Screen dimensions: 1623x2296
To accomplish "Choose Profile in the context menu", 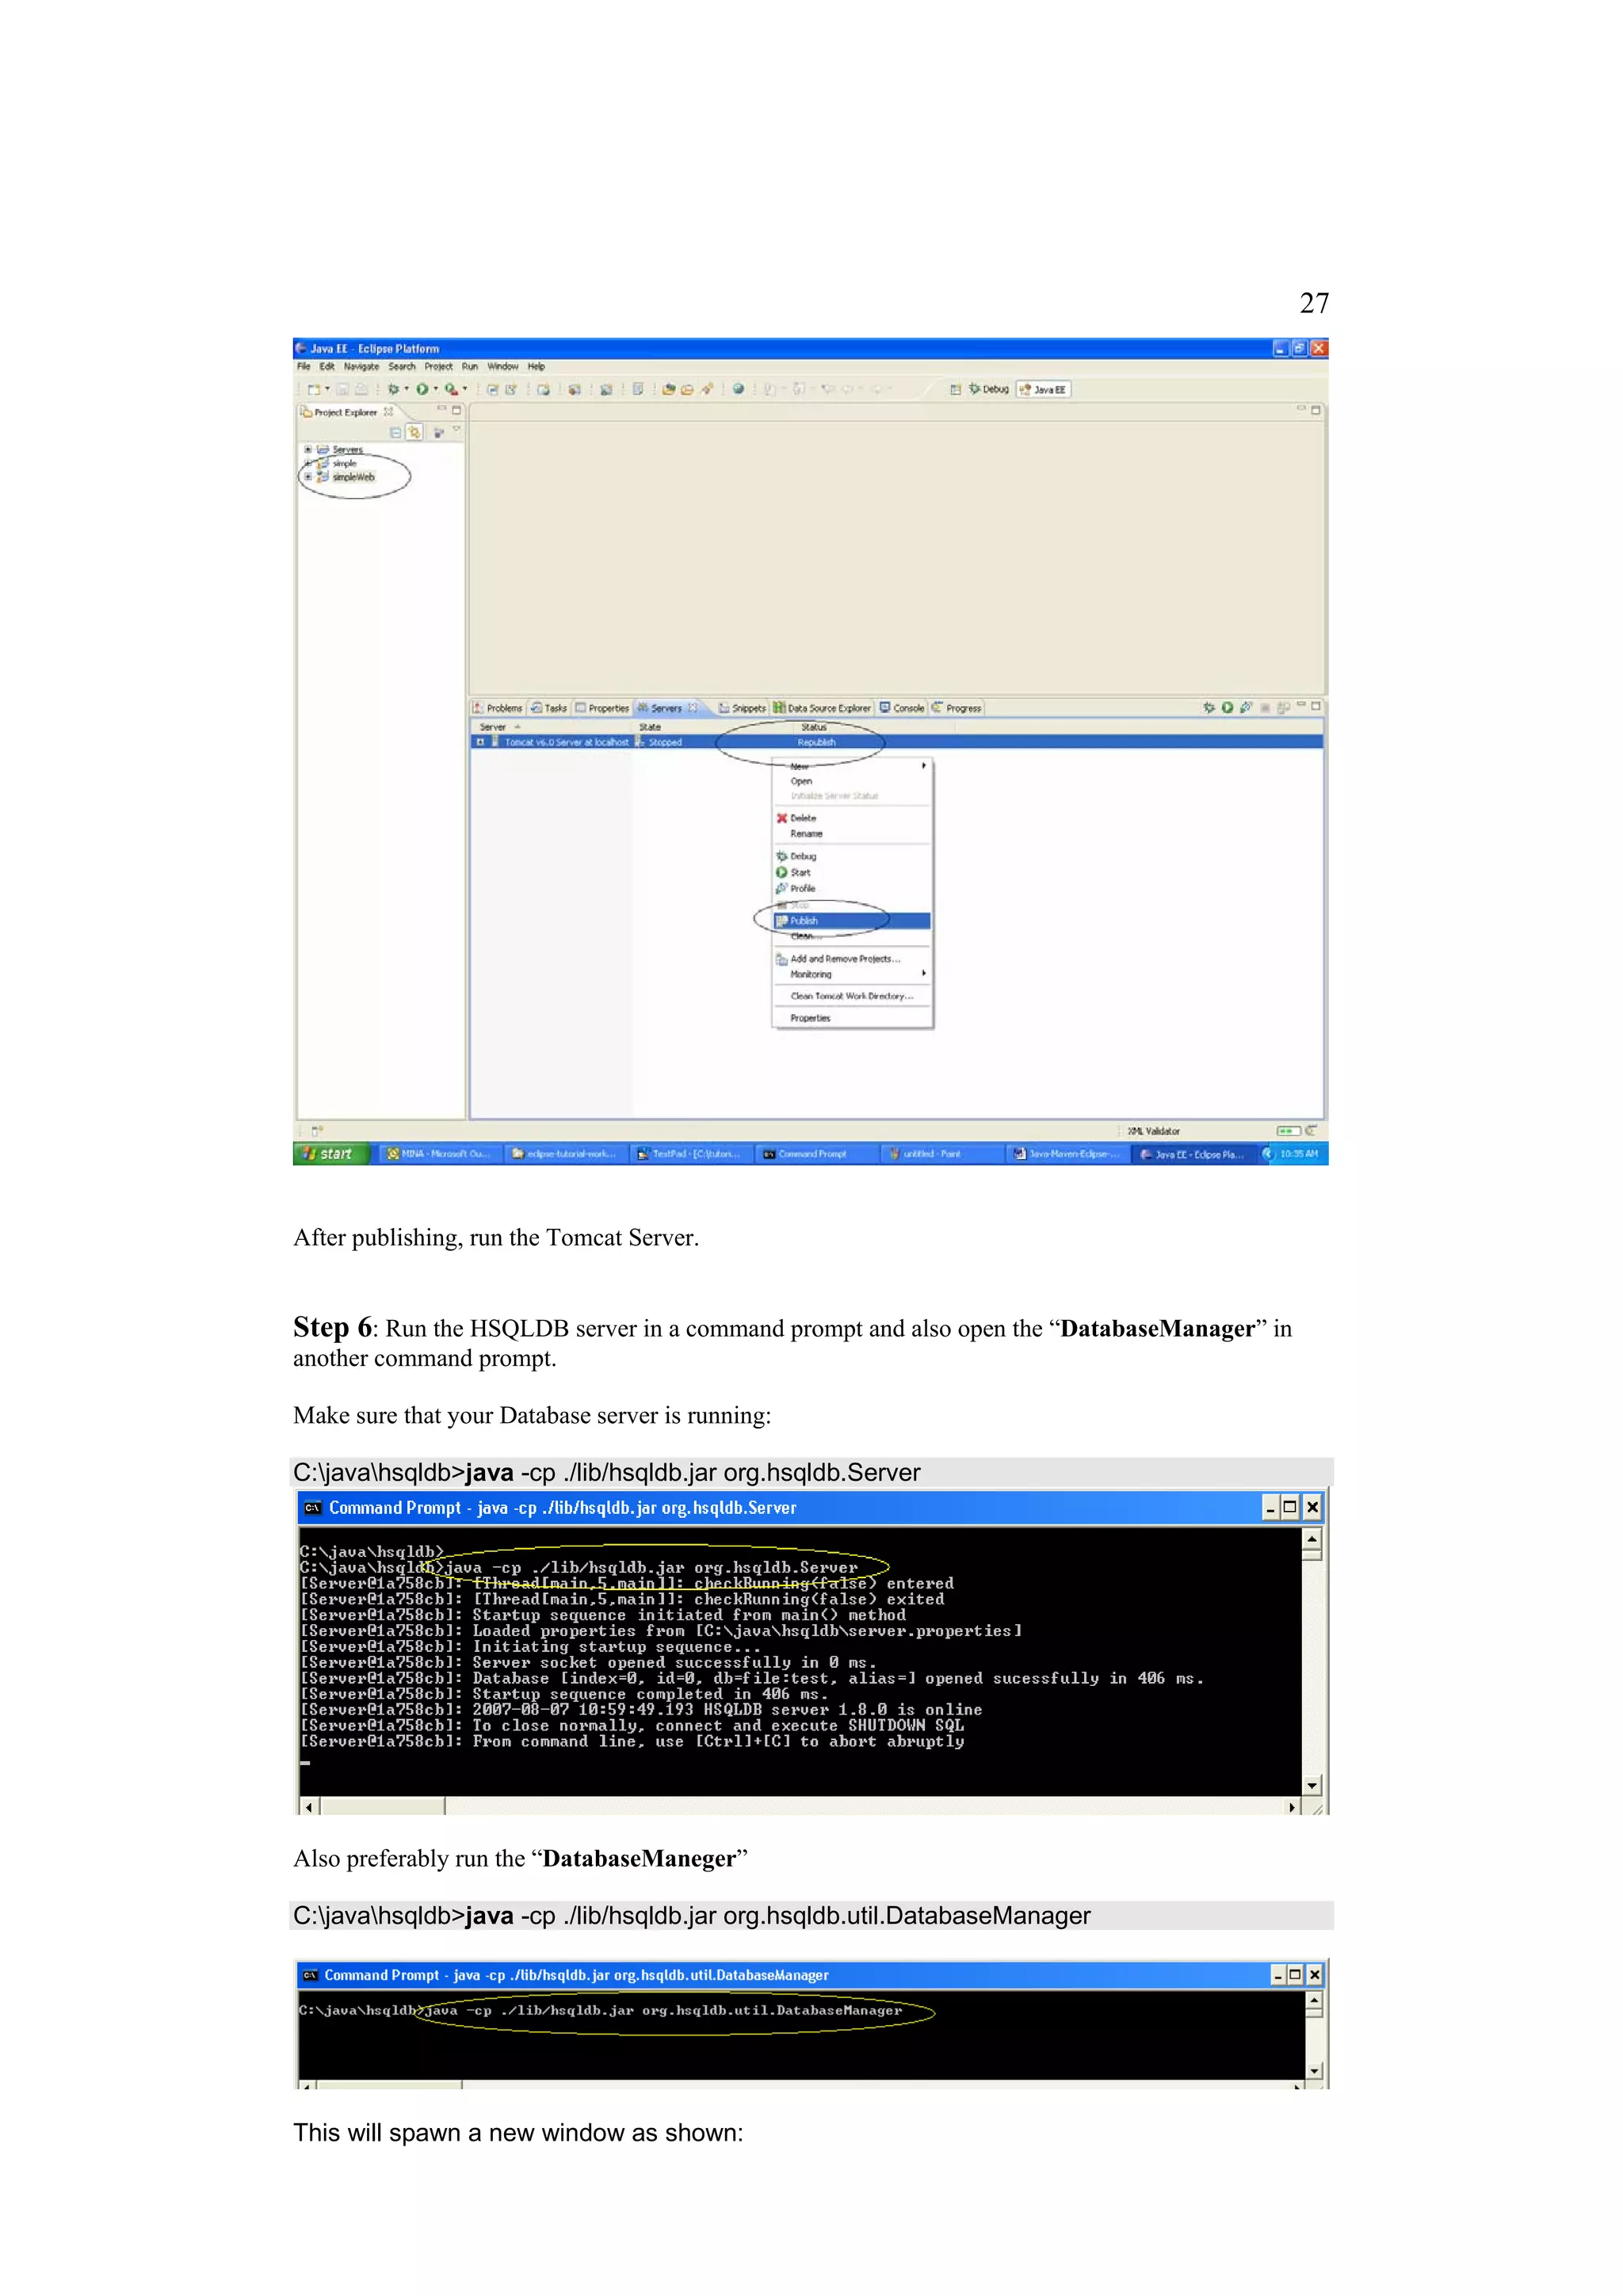I will coord(852,888).
